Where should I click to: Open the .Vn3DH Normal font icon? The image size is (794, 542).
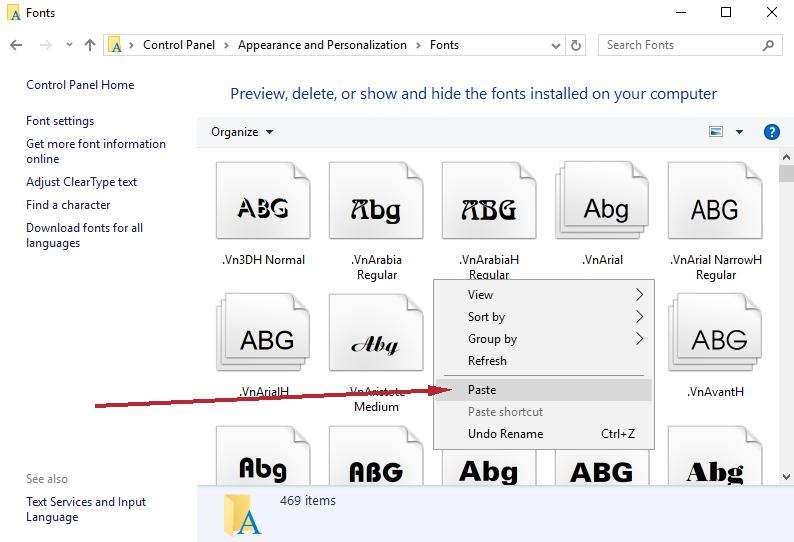[263, 201]
